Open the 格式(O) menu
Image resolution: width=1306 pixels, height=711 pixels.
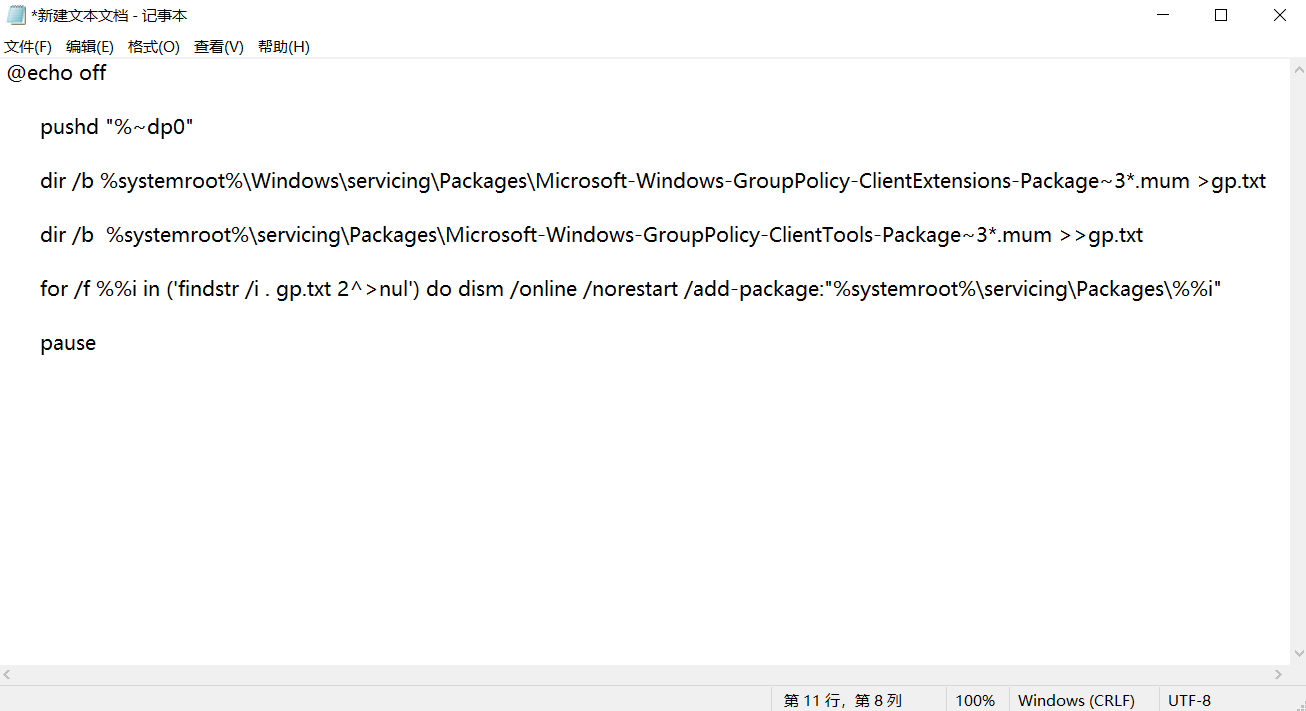click(153, 47)
